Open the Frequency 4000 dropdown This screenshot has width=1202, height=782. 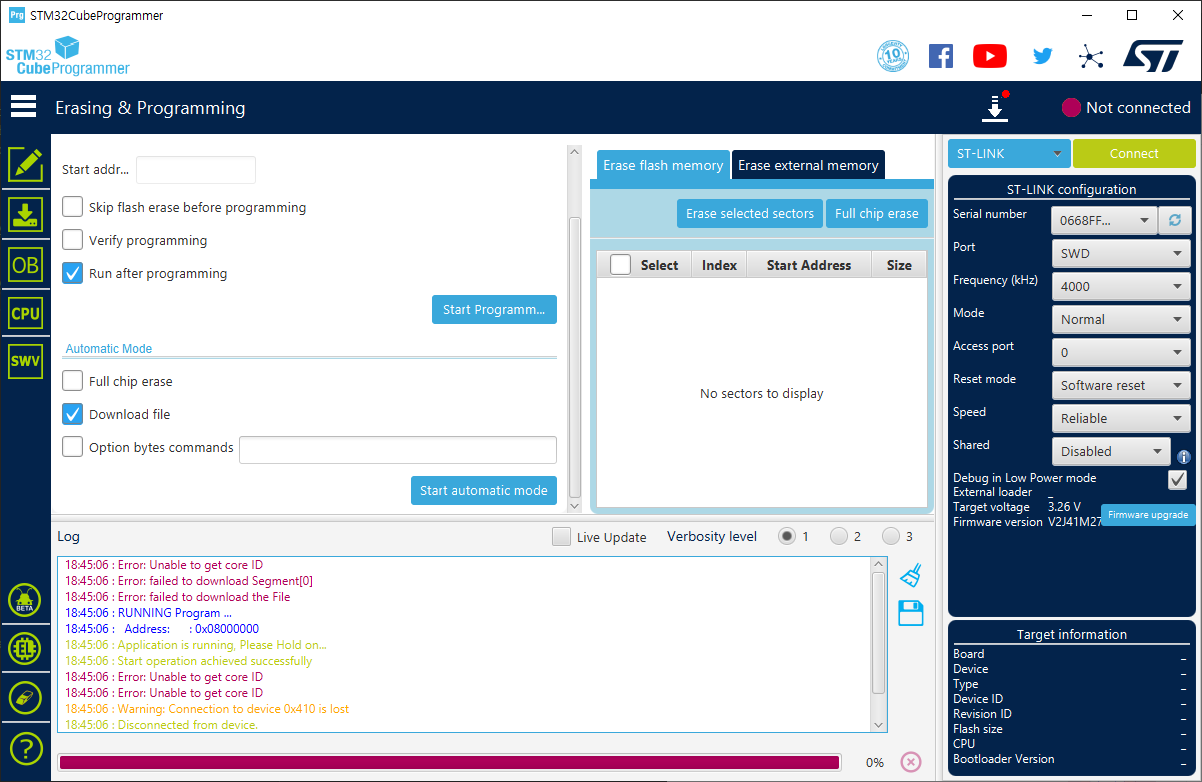pos(1121,286)
